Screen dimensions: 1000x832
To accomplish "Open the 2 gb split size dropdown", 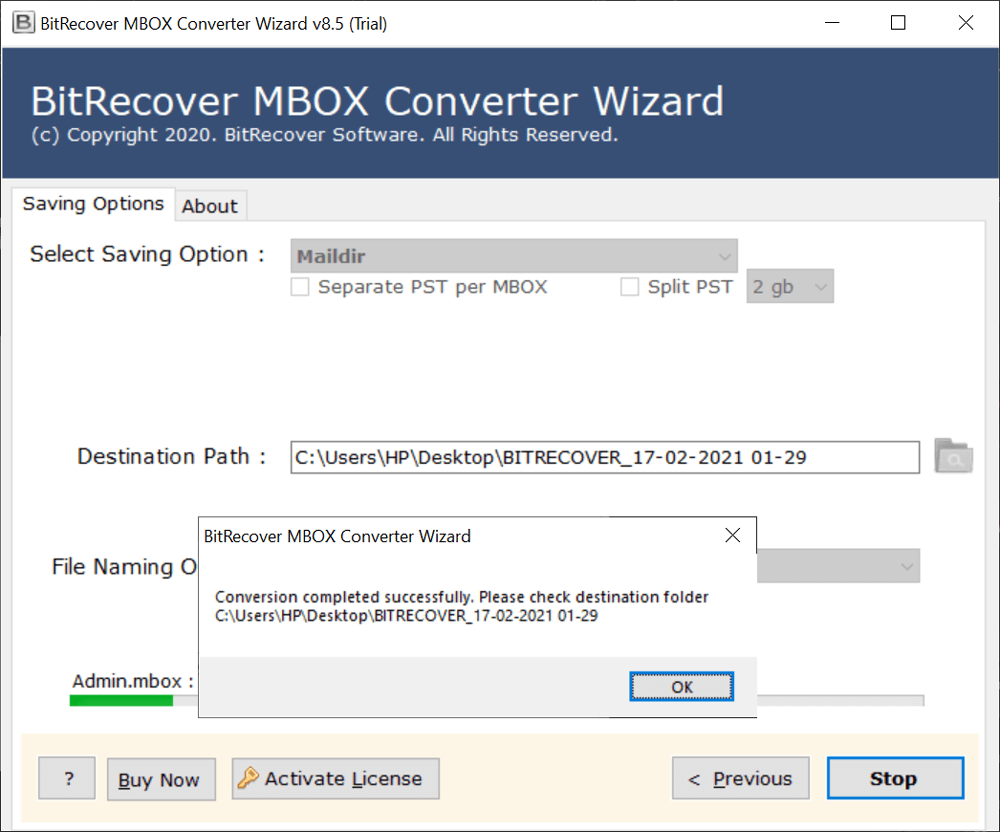I will point(790,286).
